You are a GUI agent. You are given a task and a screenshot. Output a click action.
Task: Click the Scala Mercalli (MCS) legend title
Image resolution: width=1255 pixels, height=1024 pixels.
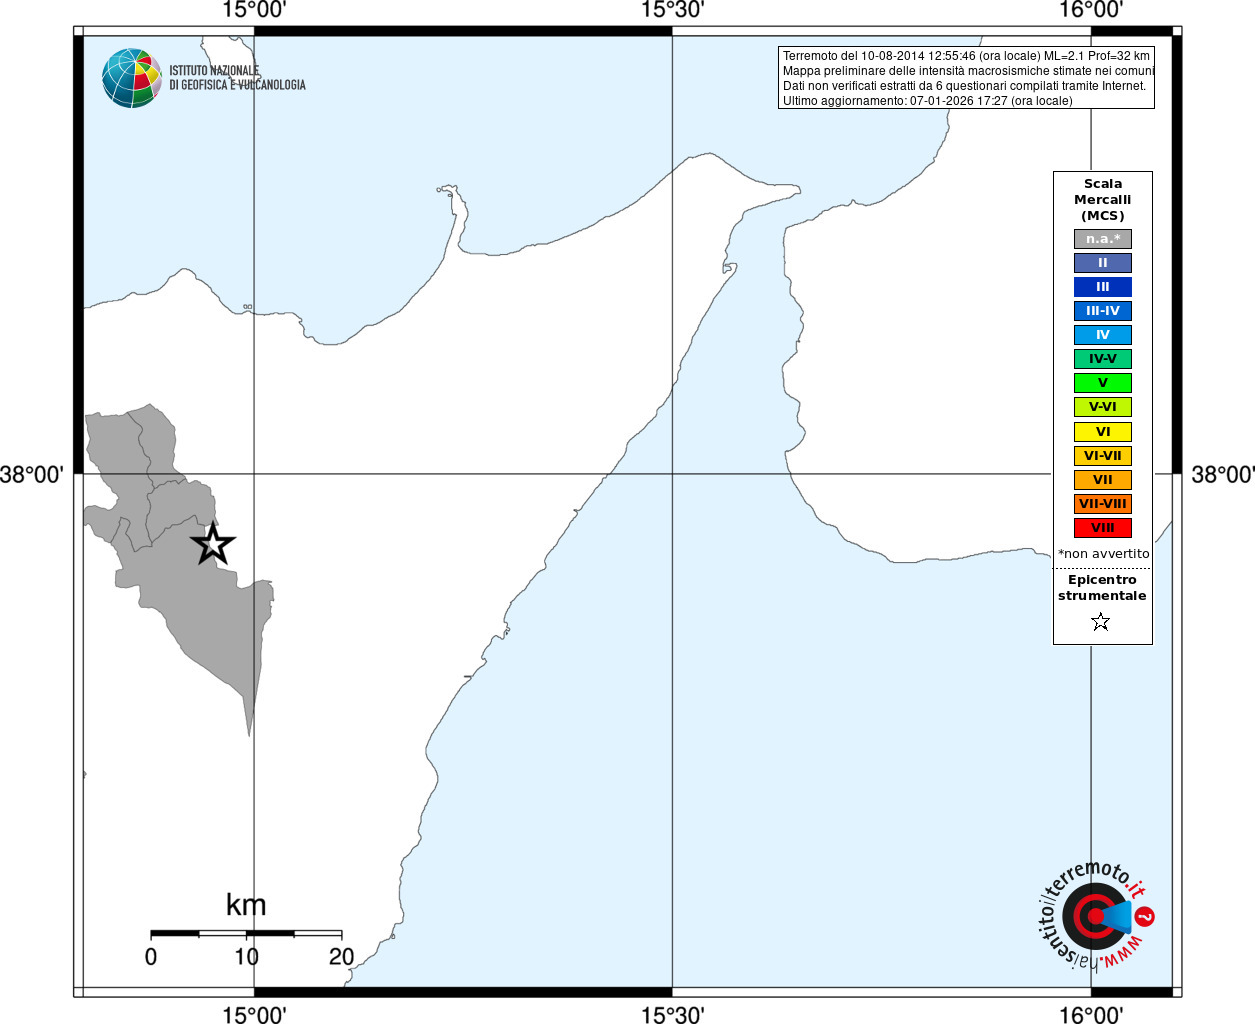[1103, 199]
